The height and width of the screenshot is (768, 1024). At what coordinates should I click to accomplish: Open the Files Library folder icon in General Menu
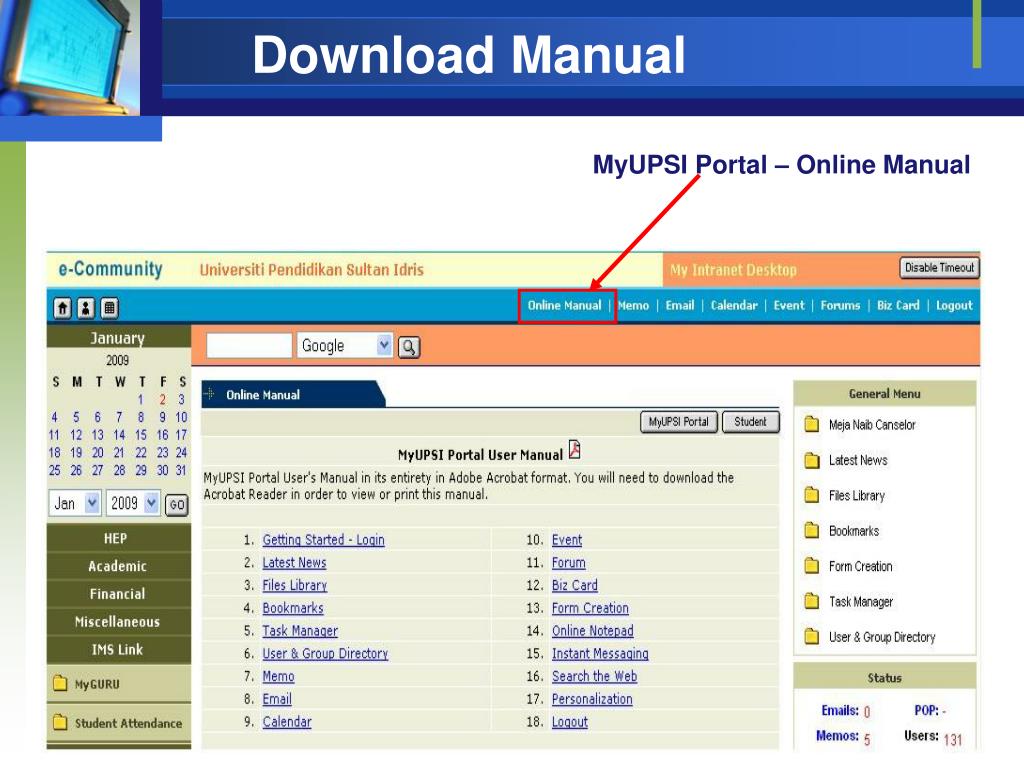(x=812, y=495)
